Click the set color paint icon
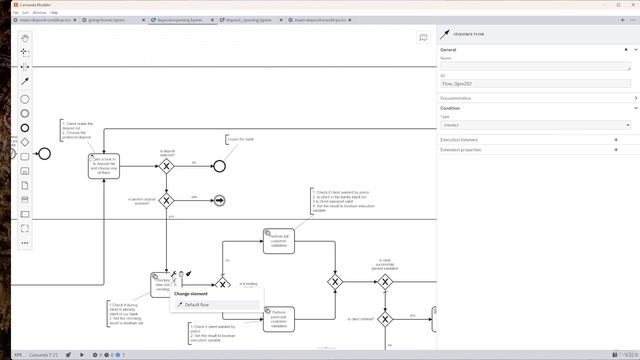Screen dimensions: 640x360 pos(189,274)
